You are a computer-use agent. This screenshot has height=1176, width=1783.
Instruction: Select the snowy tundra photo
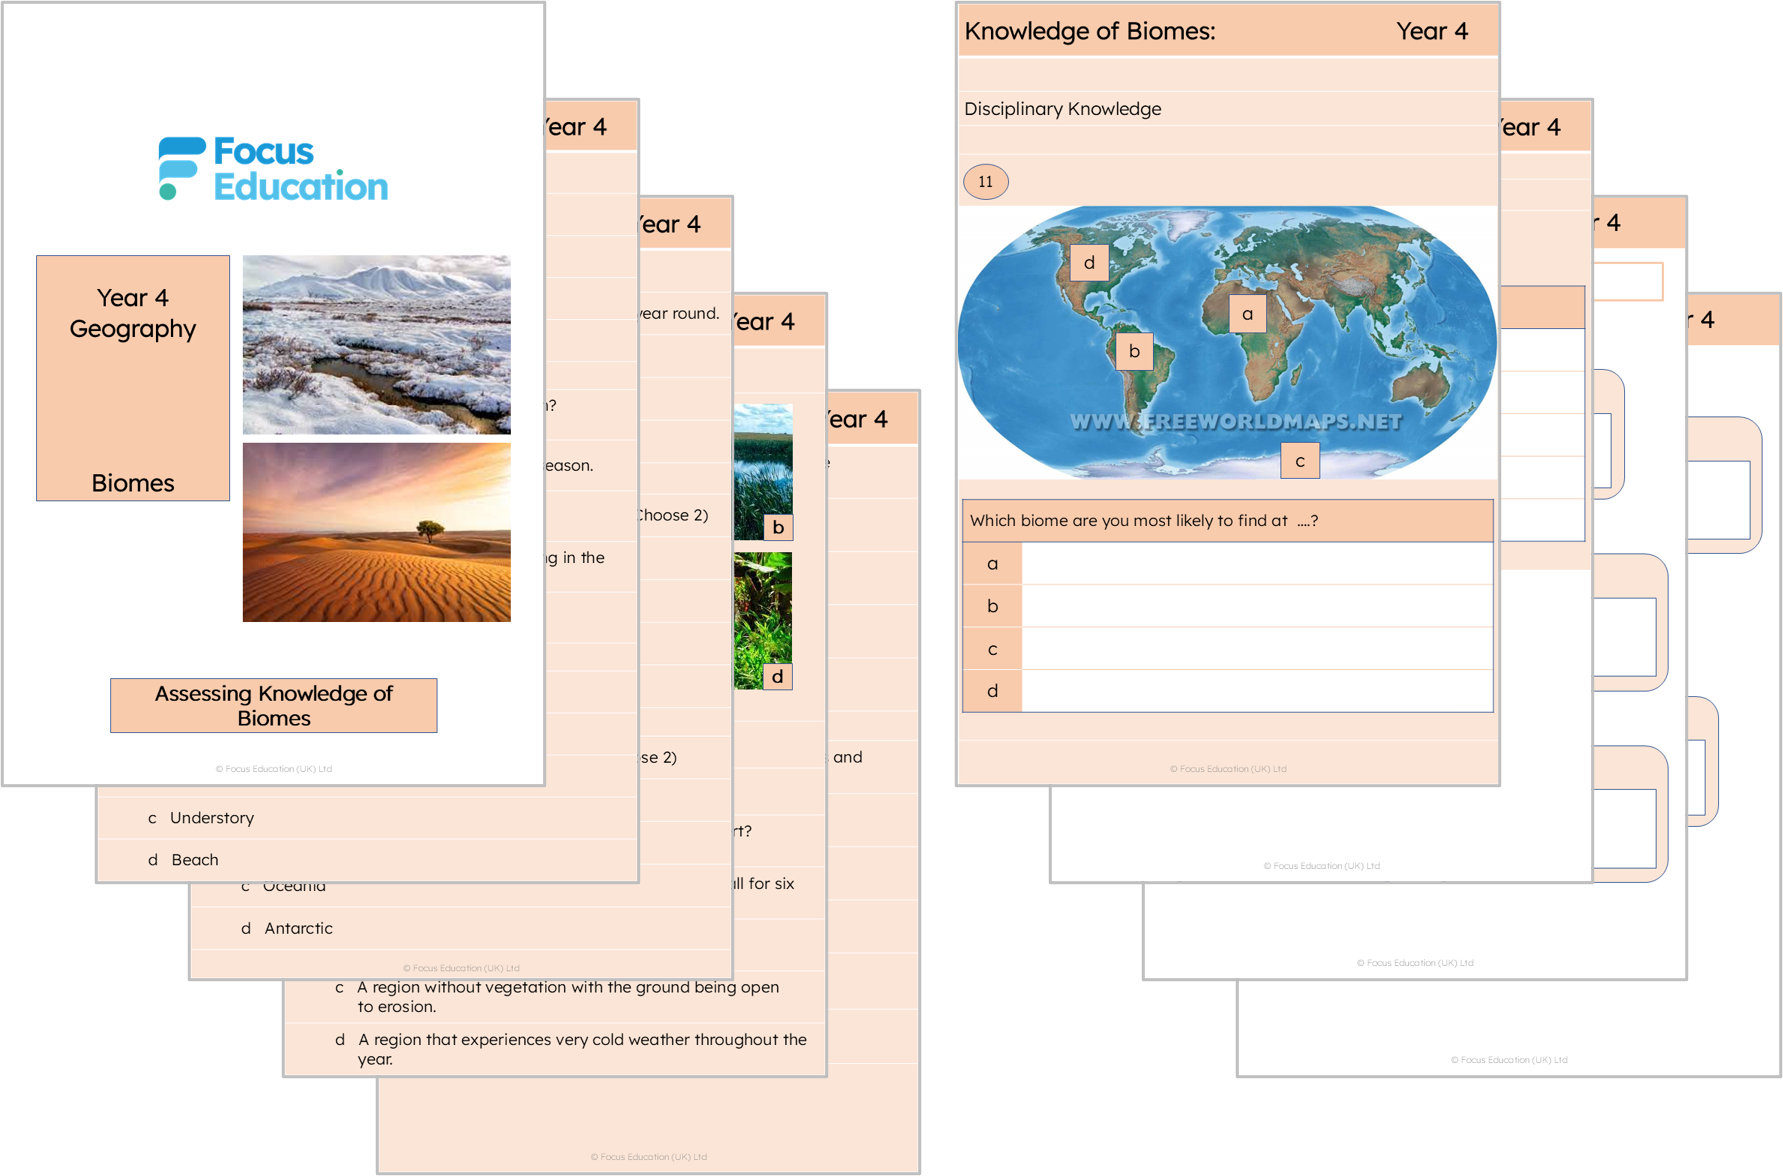click(376, 344)
